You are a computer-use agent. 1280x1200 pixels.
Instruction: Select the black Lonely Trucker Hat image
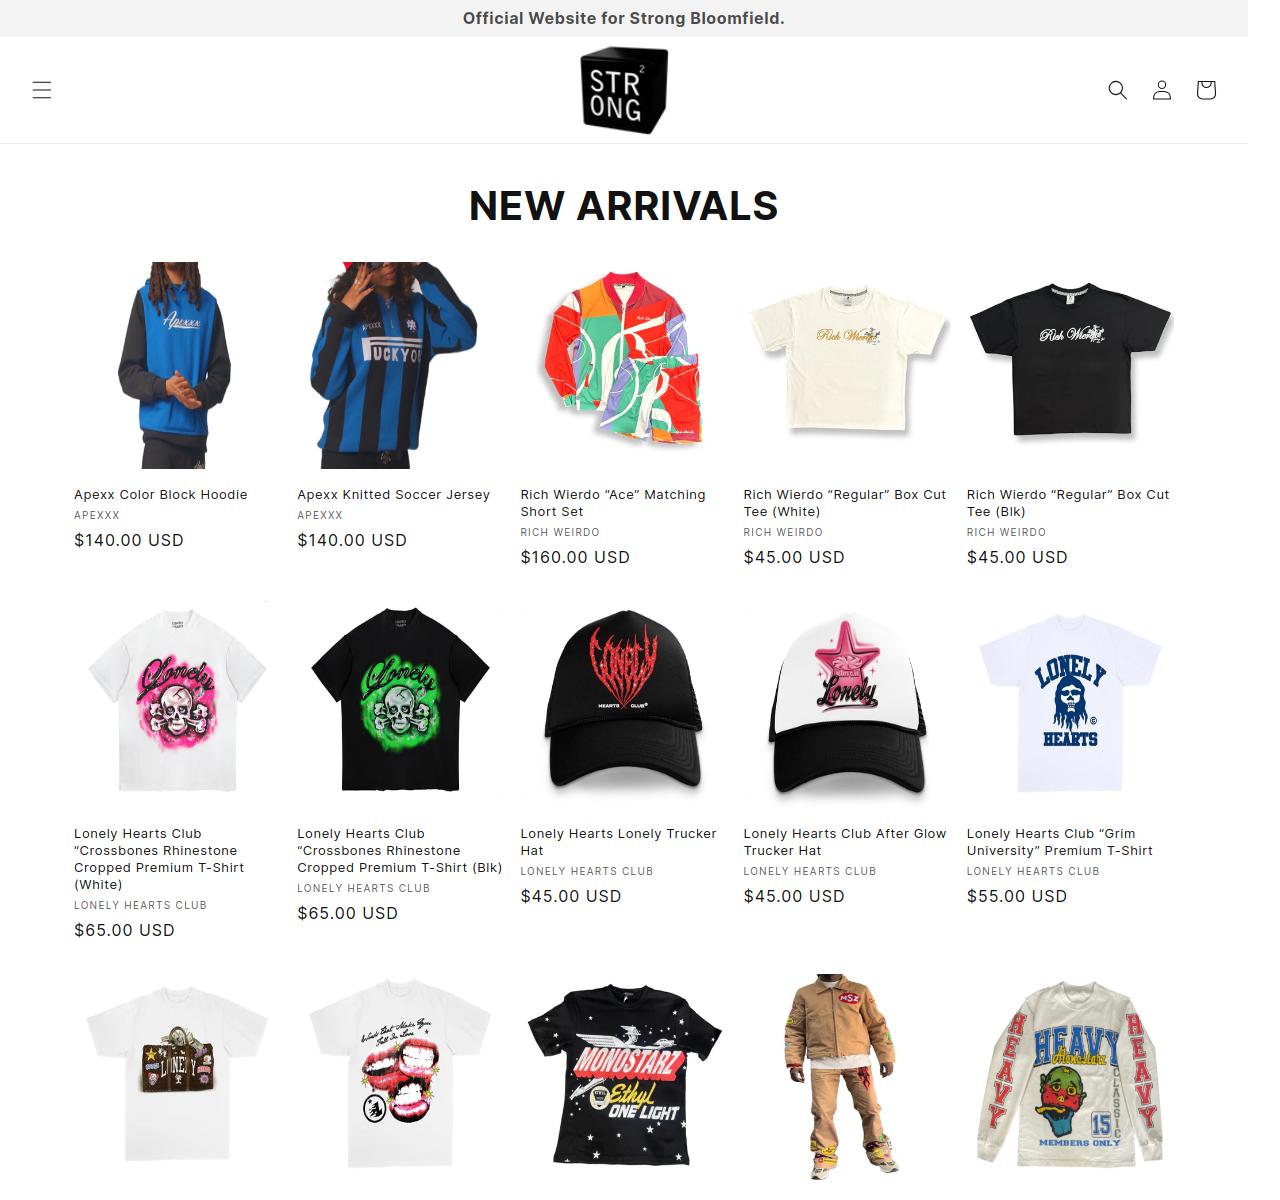tap(623, 704)
